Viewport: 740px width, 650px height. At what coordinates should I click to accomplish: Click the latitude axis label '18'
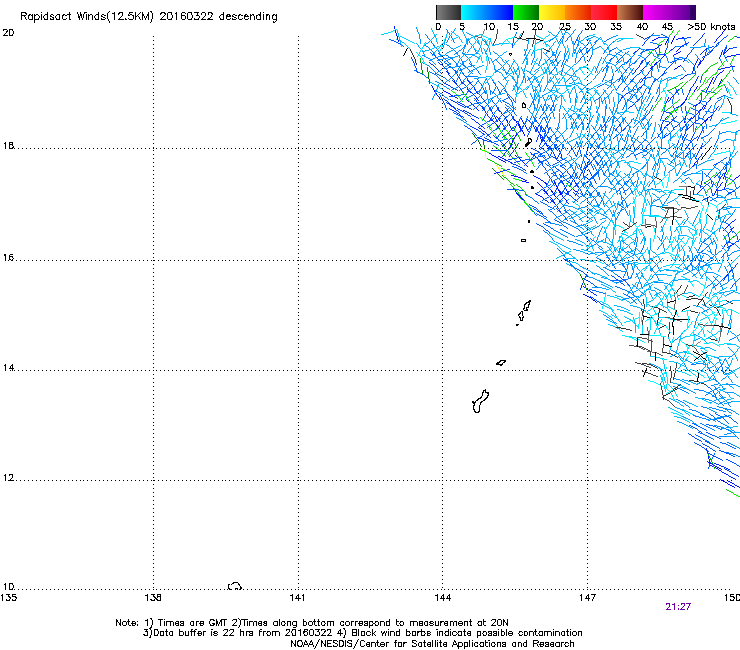tap(8, 145)
